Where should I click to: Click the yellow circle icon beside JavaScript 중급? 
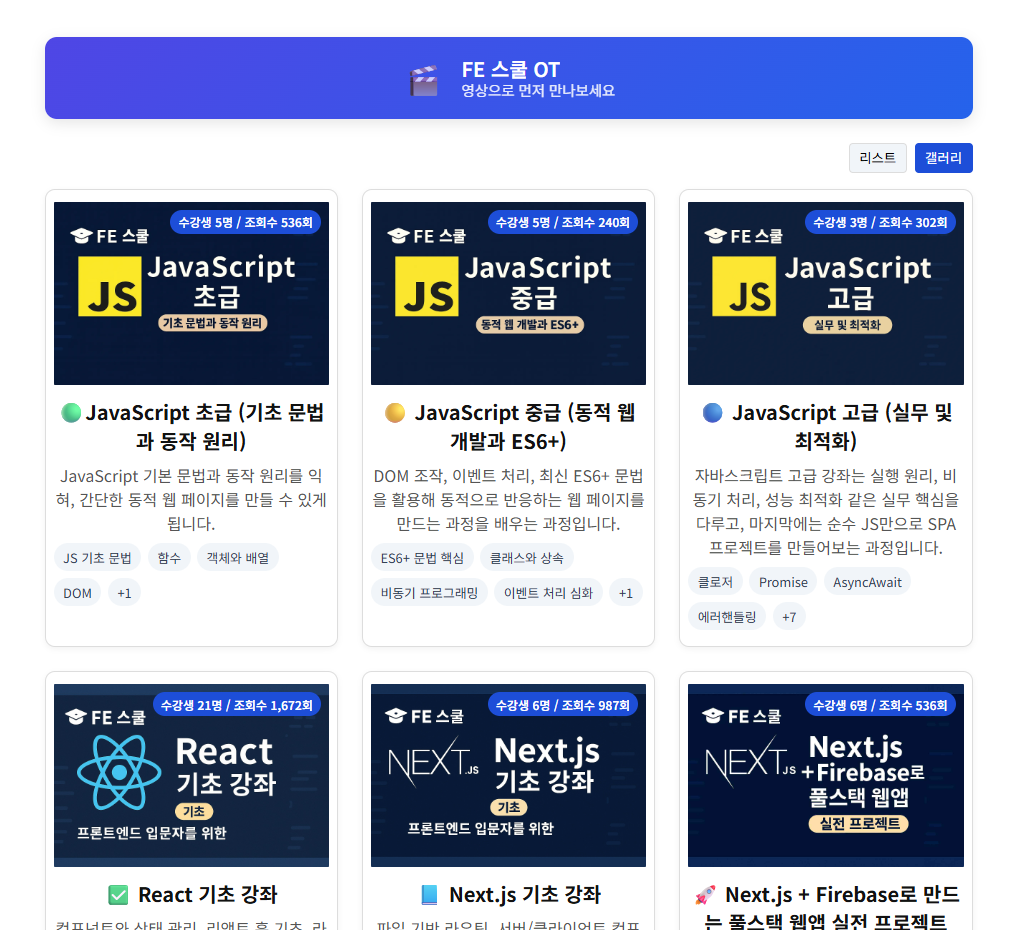click(394, 413)
